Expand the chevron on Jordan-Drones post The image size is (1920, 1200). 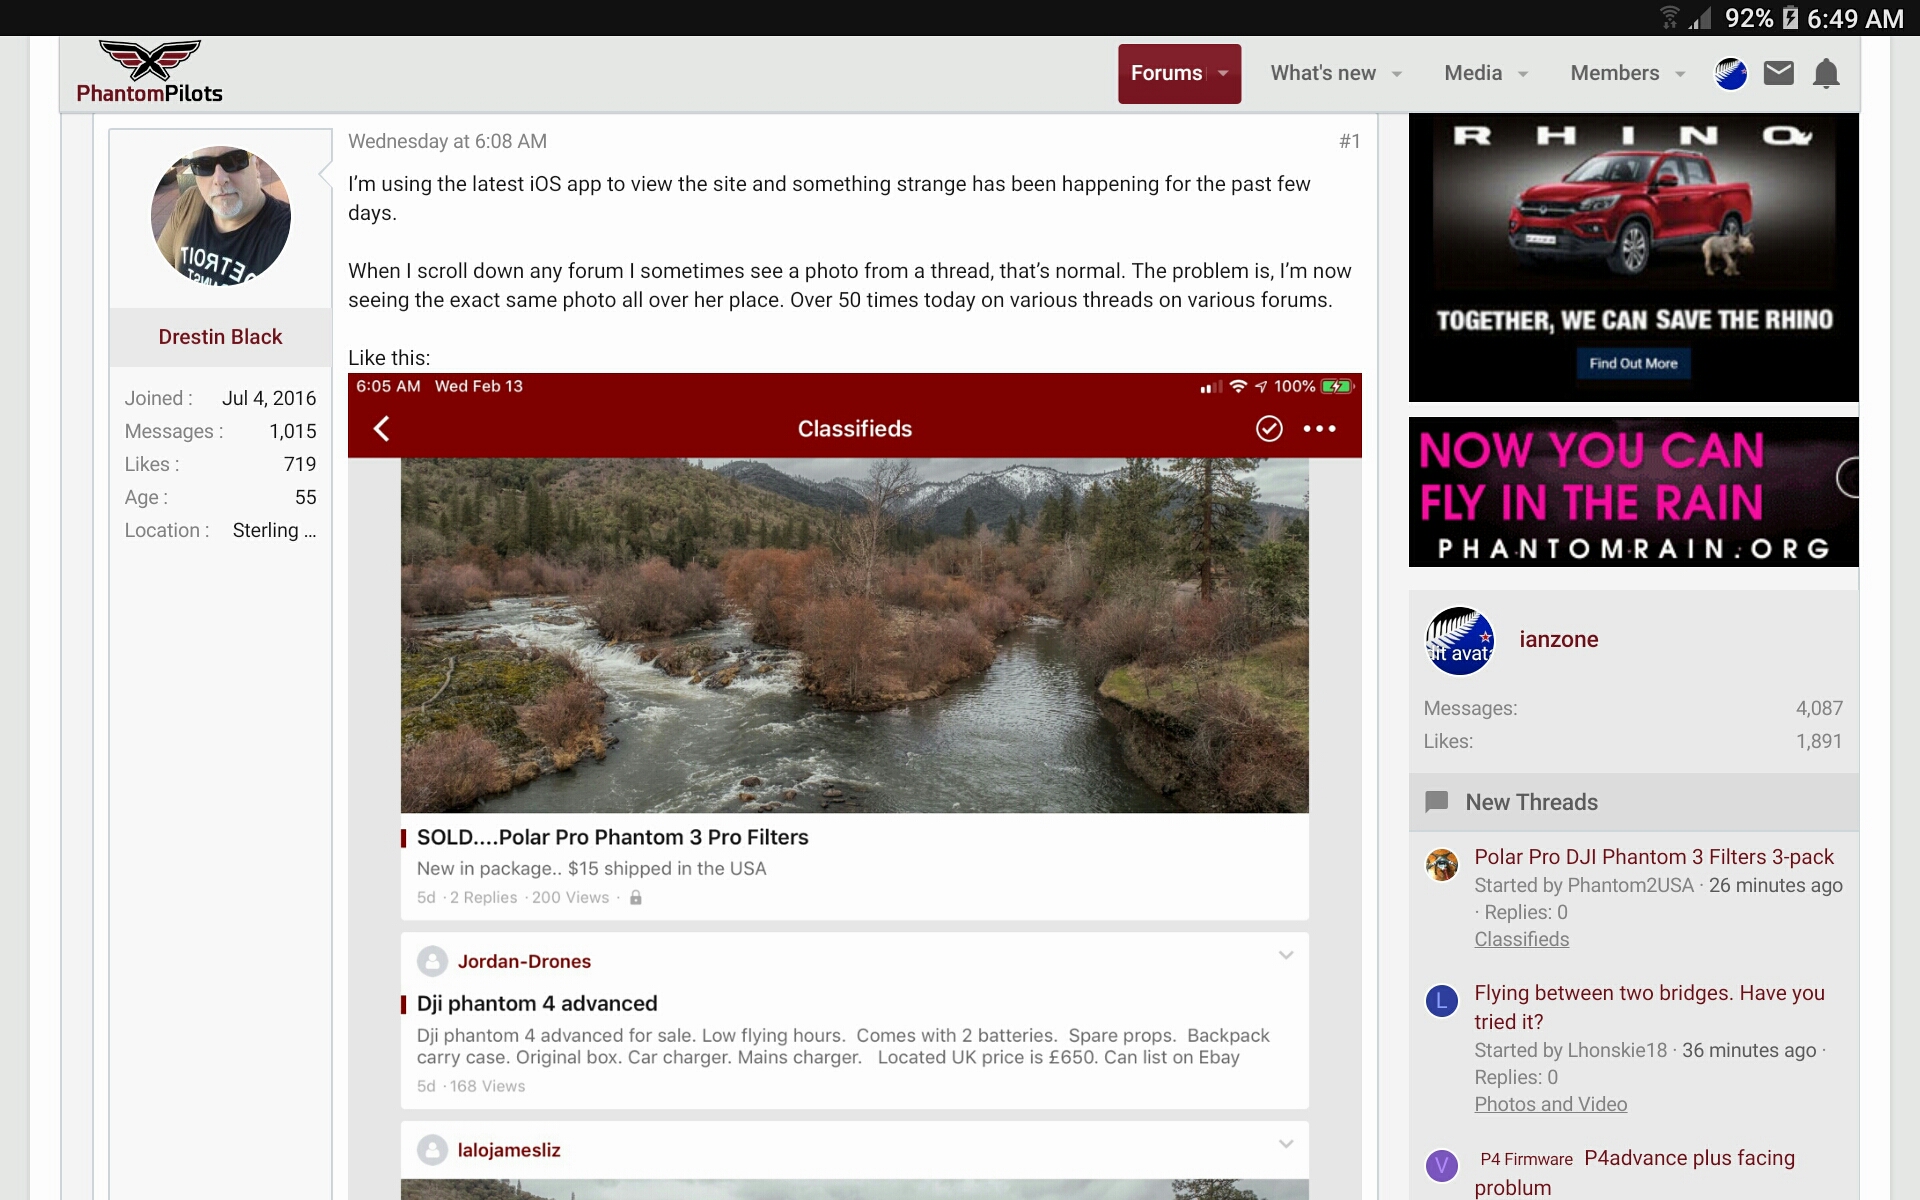click(x=1286, y=955)
